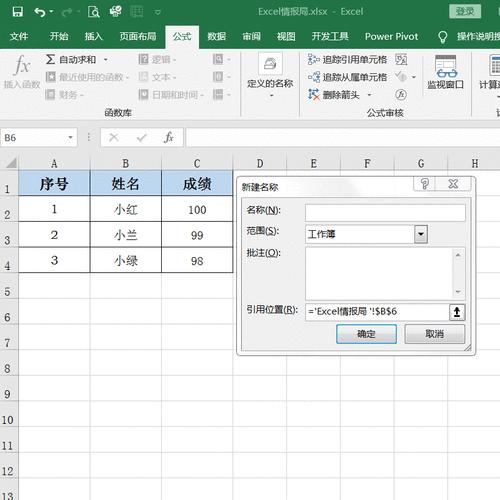Switch to the Page Layout tab

tap(138, 36)
